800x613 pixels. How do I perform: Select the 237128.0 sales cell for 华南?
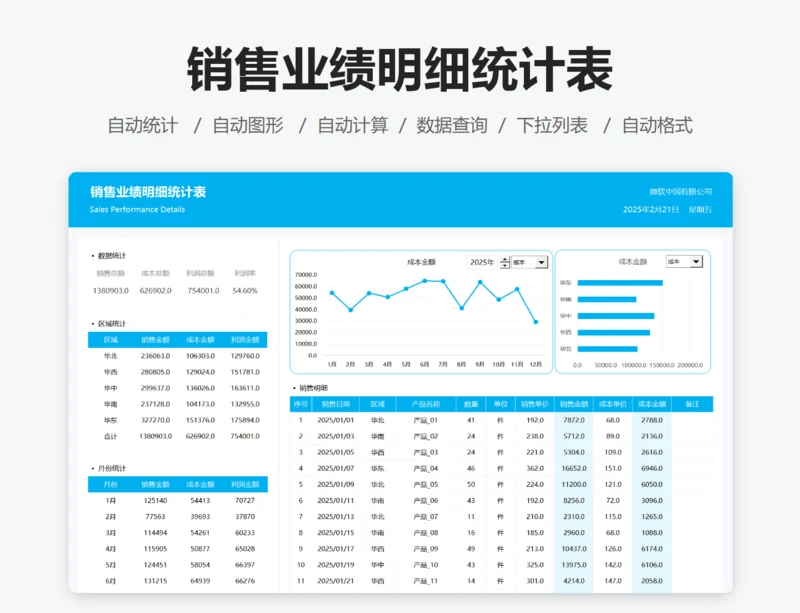coord(156,404)
